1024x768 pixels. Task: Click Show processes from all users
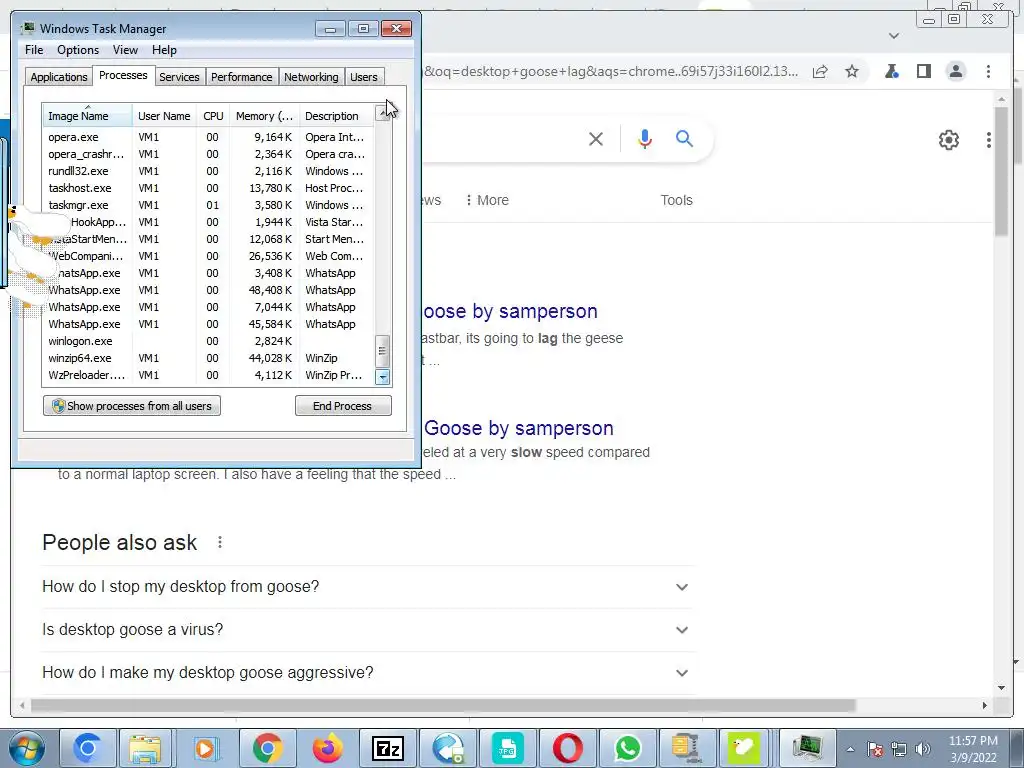pyautogui.click(x=132, y=406)
